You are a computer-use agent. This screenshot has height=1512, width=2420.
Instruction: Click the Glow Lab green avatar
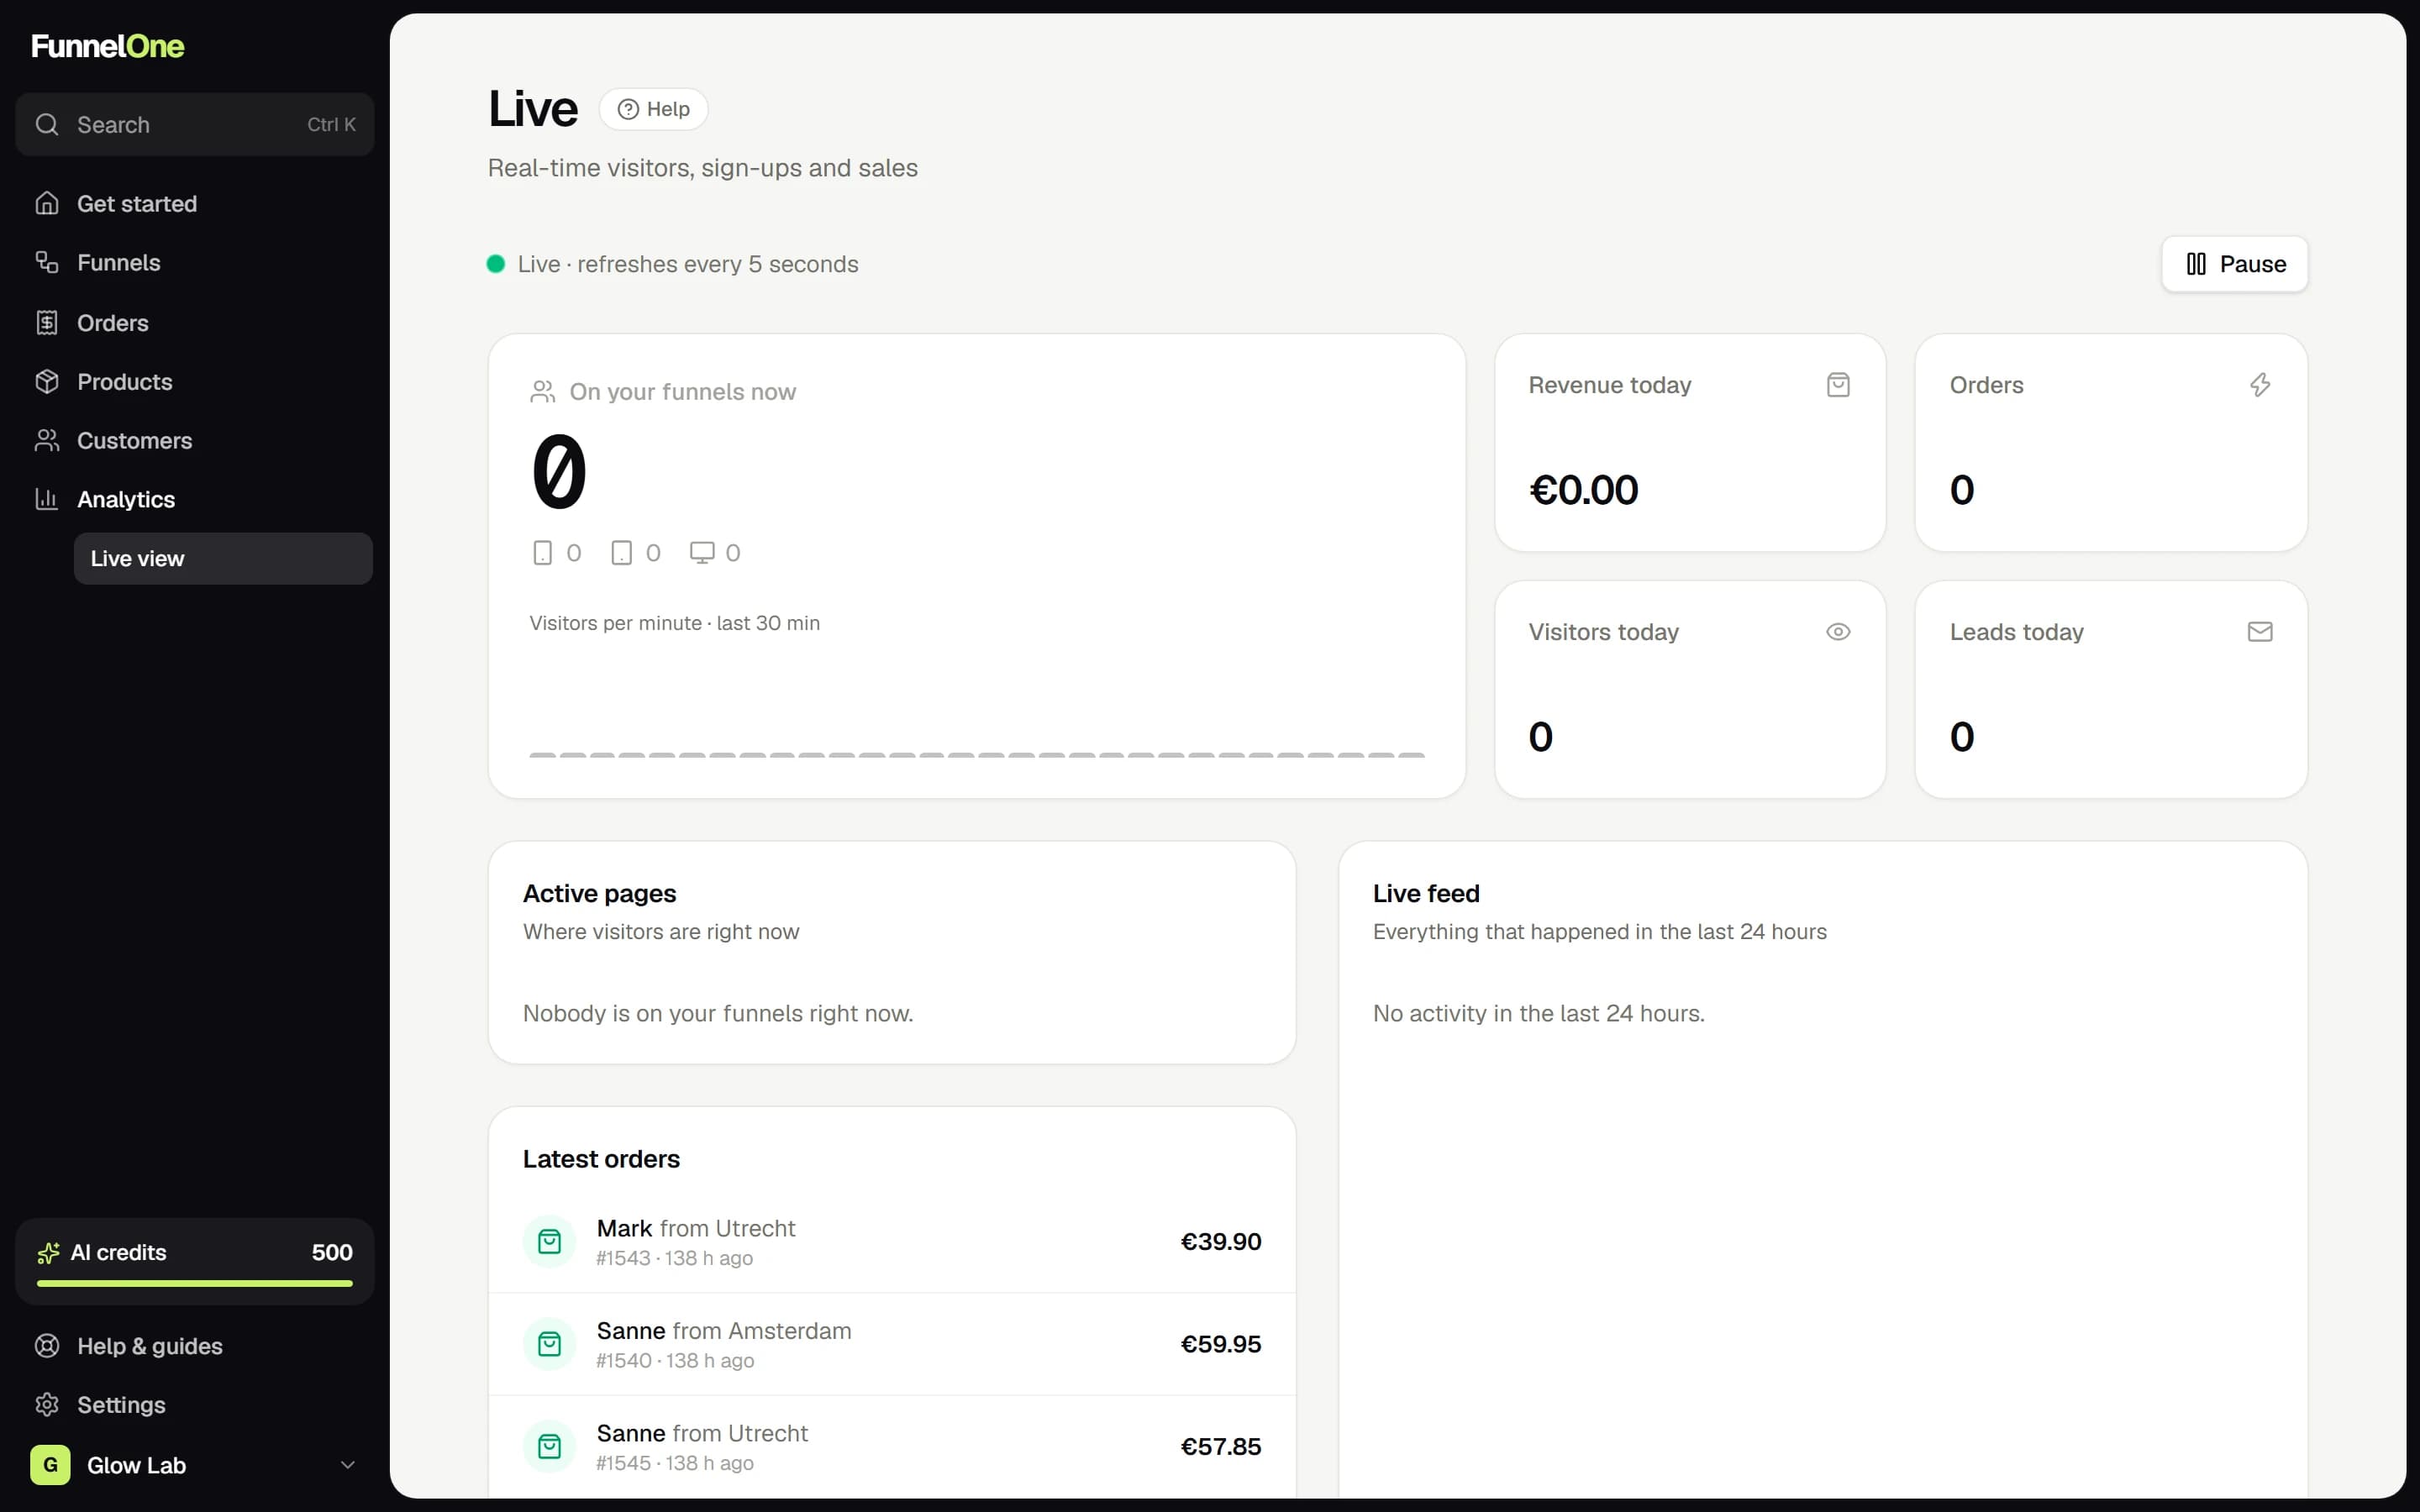click(x=50, y=1465)
